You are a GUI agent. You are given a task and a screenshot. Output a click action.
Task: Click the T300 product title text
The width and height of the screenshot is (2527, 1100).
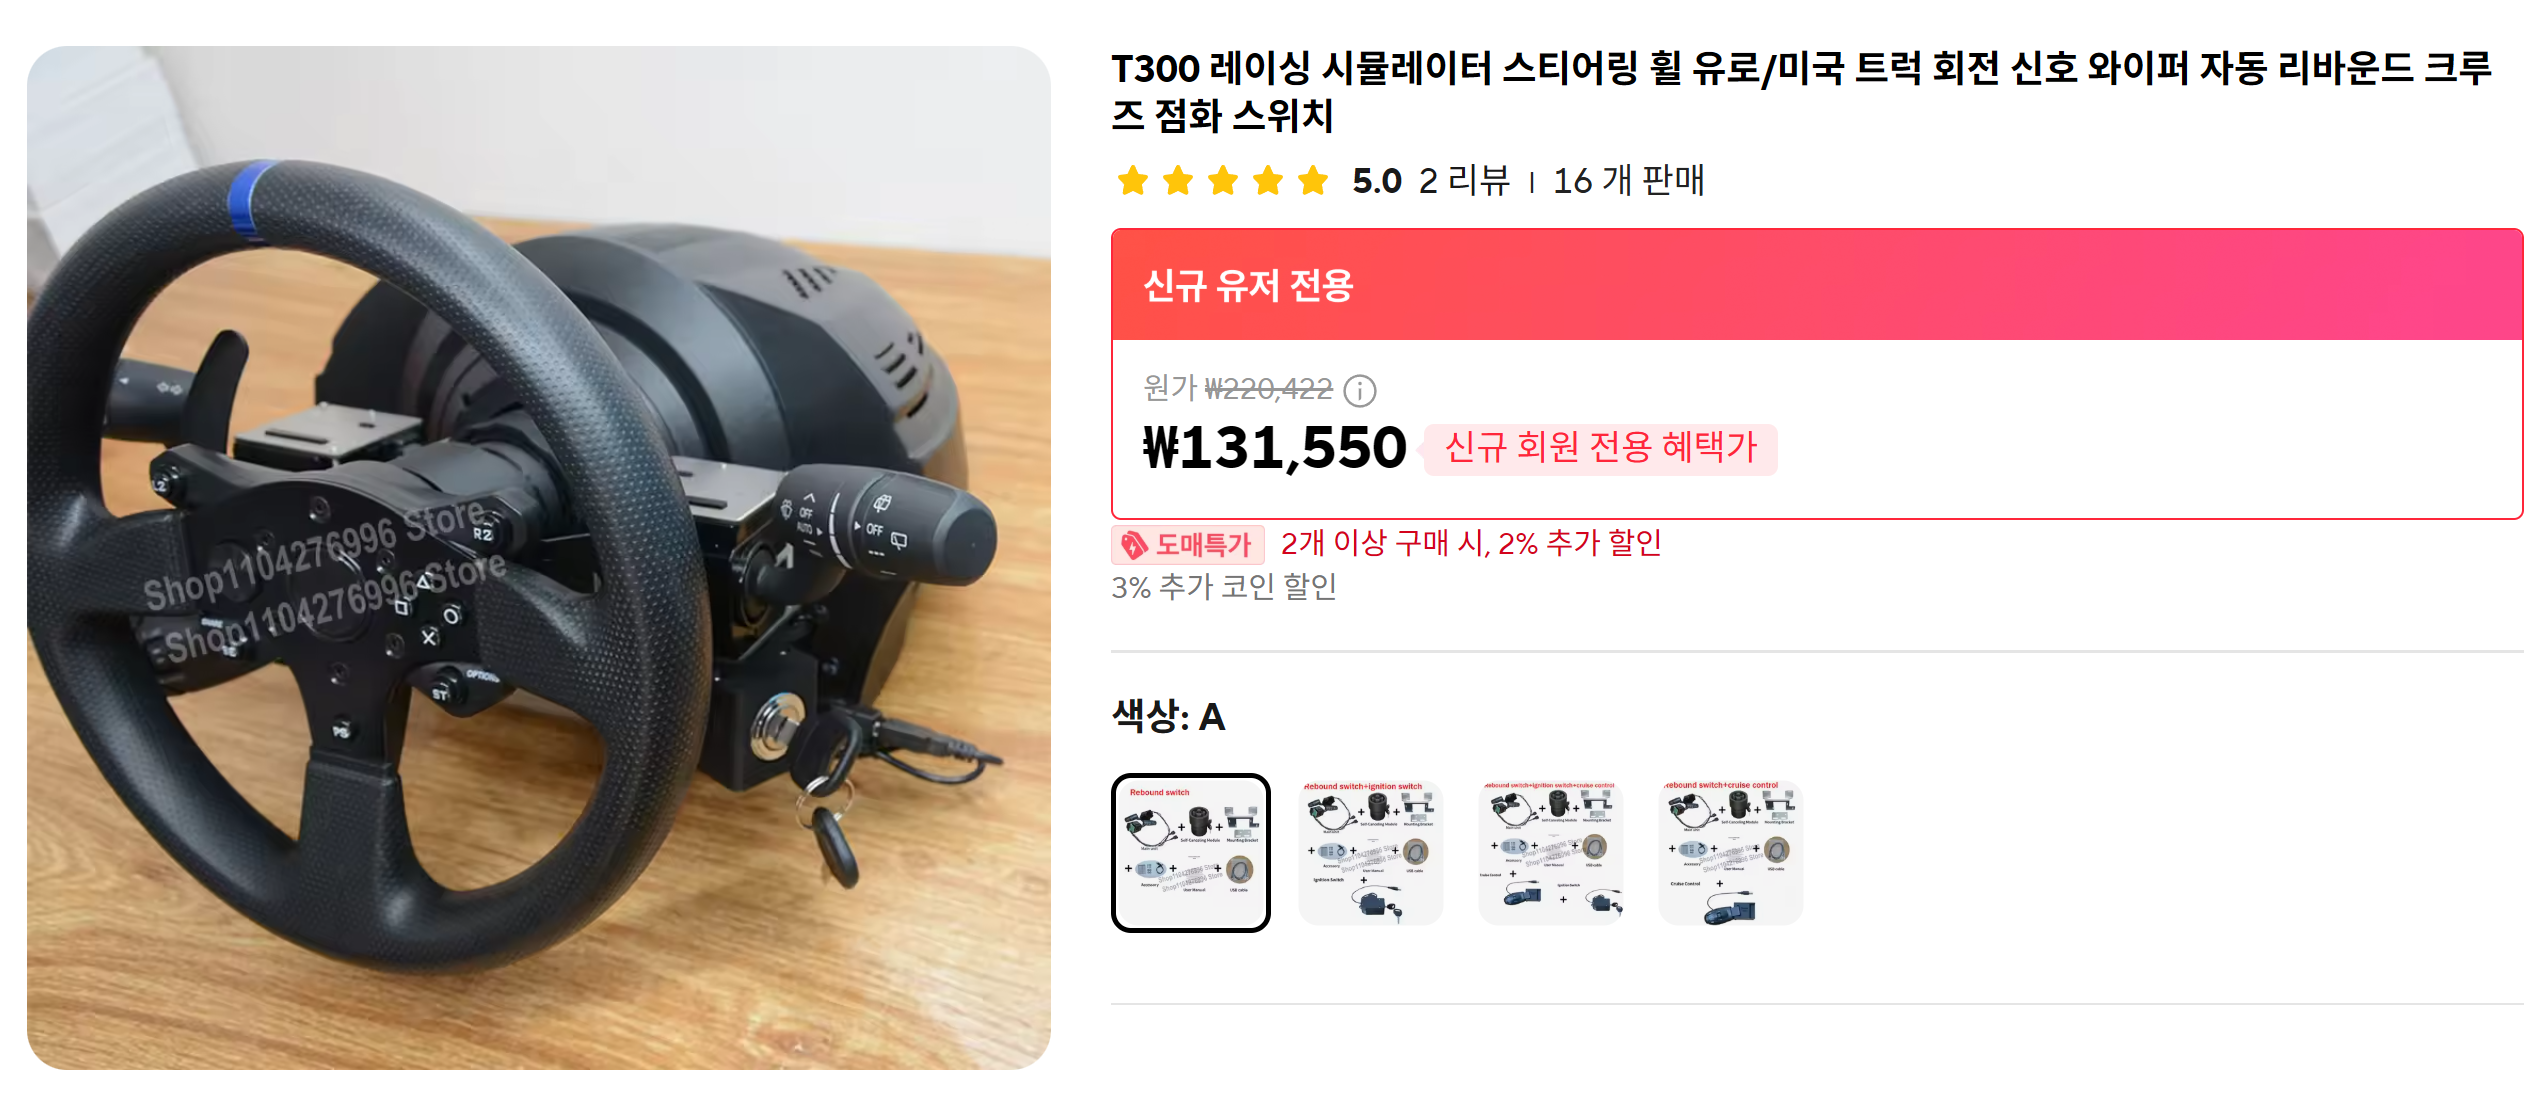(x=1801, y=91)
